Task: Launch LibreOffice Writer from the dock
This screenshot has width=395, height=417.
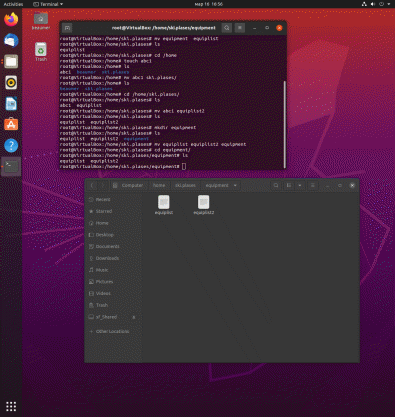Action: (x=11, y=104)
